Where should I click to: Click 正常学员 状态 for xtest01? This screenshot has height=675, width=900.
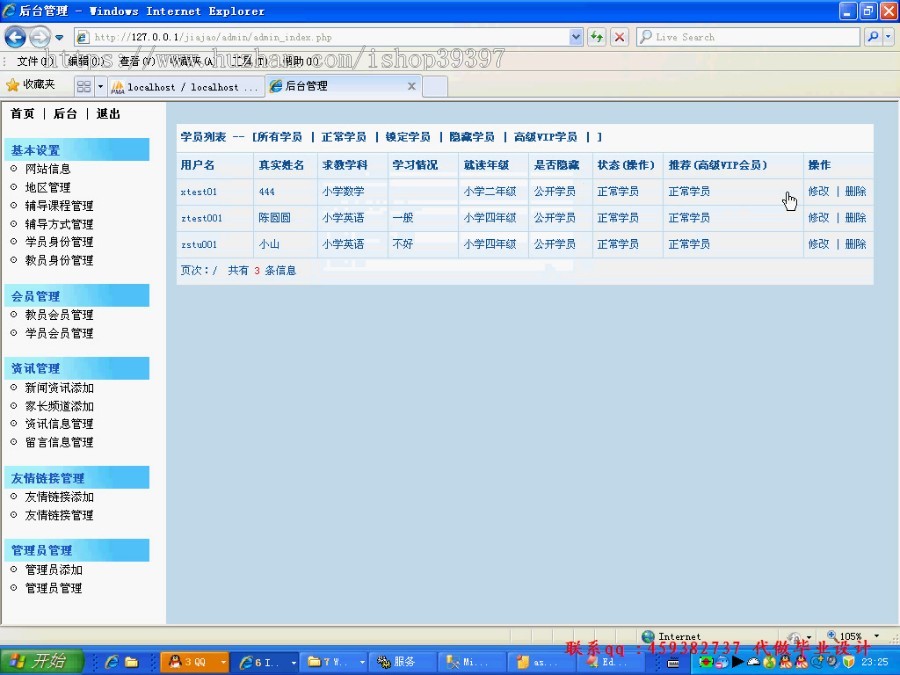pyautogui.click(x=618, y=191)
